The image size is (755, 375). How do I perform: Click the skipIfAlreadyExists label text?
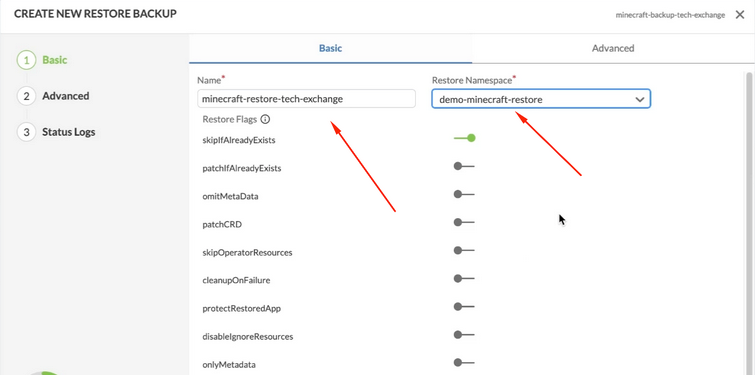239,141
